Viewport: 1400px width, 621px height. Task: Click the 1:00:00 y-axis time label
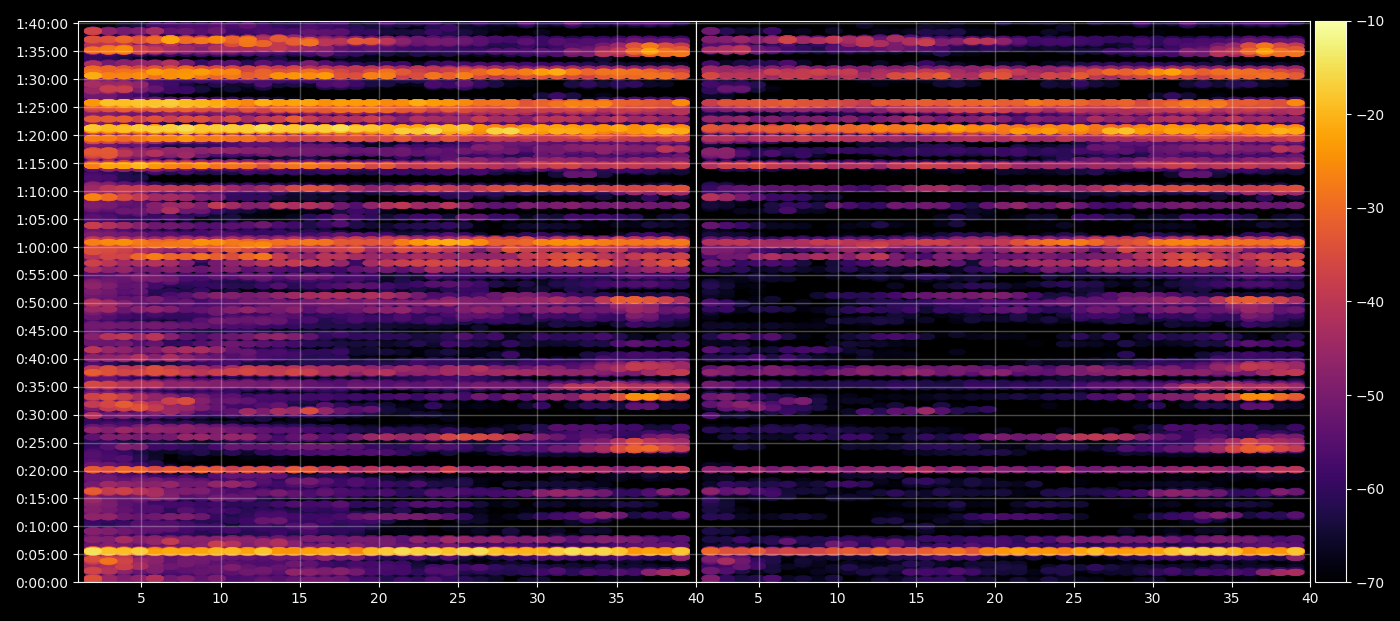point(43,248)
